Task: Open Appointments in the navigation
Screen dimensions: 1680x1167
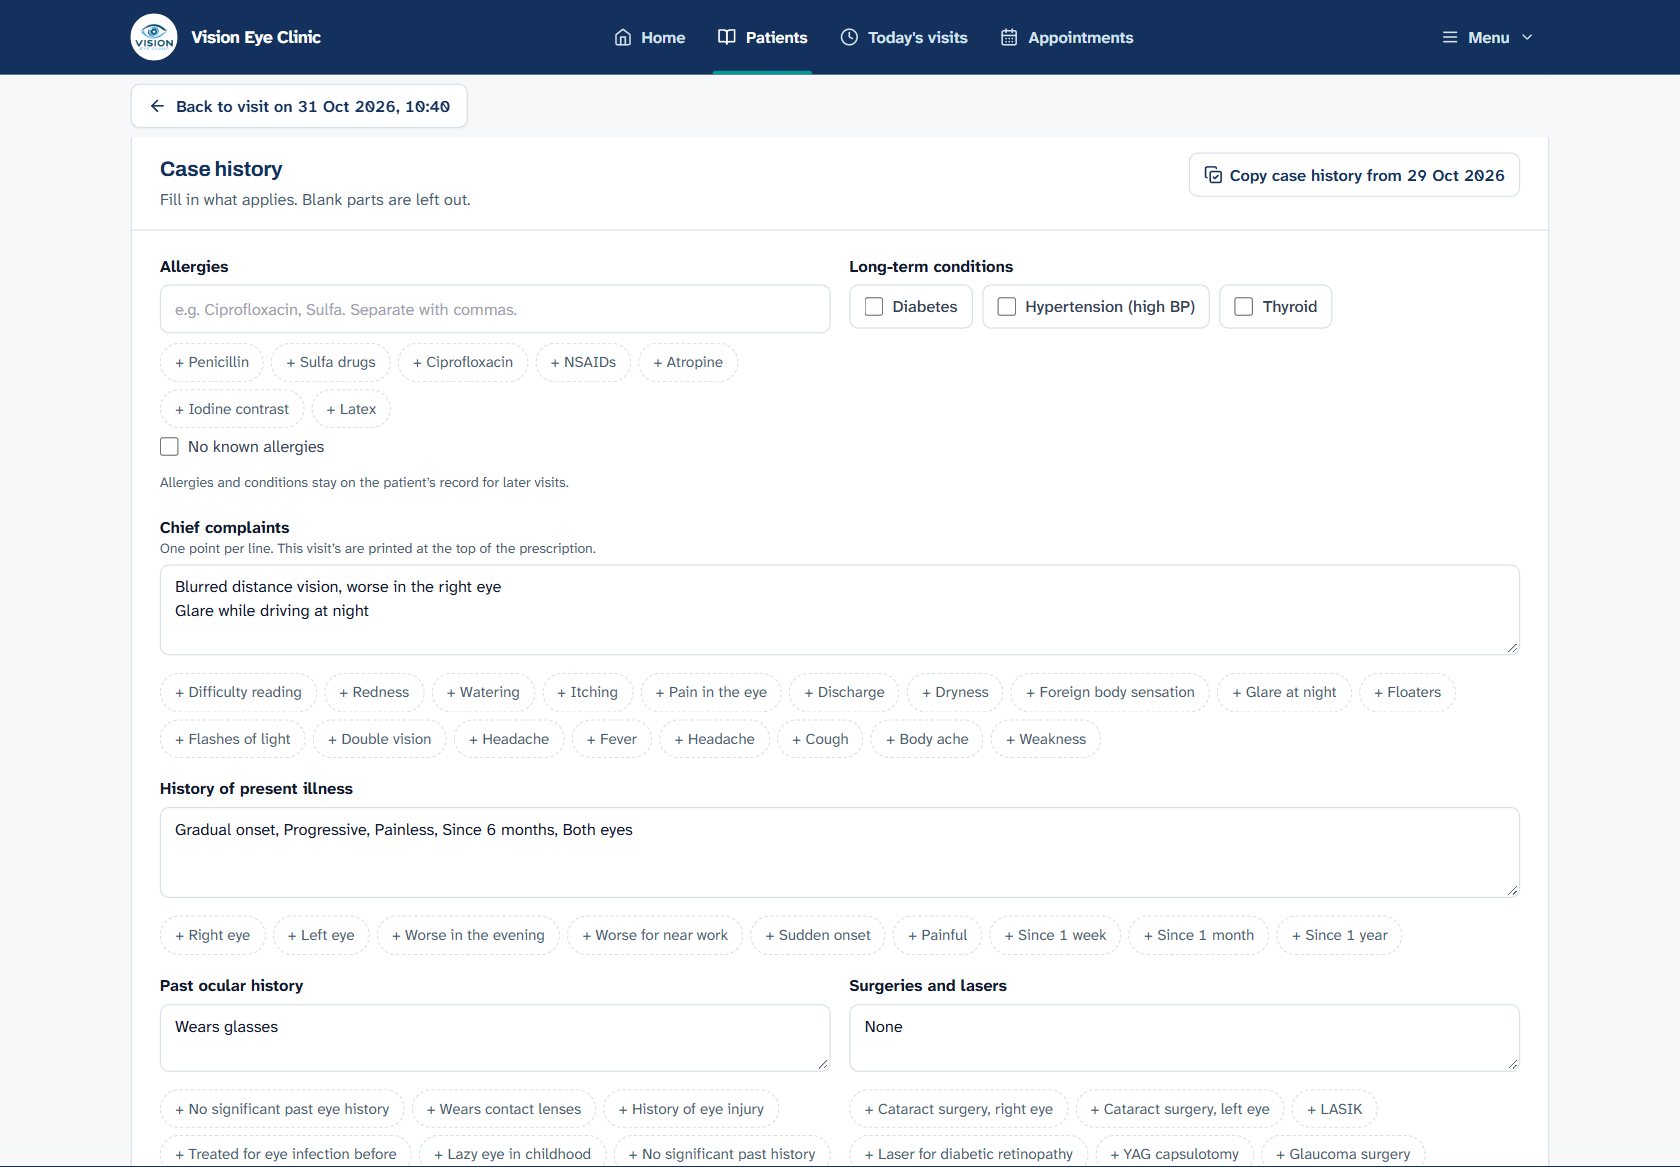Action: pyautogui.click(x=1067, y=37)
